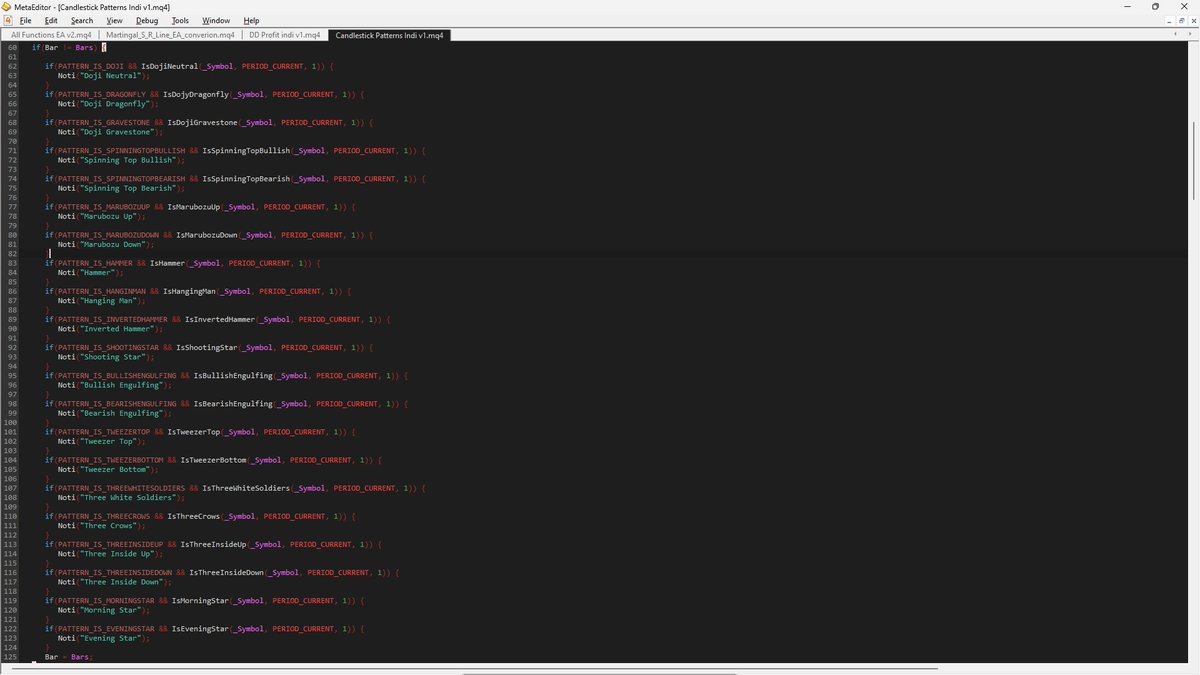Select the Candlestick Patterns Indi v1.mq4 tab

pos(391,35)
